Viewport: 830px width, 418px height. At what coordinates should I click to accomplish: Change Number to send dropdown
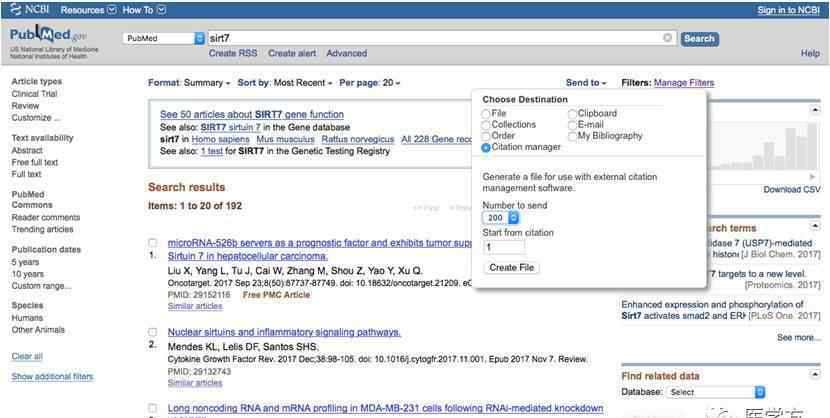(501, 217)
